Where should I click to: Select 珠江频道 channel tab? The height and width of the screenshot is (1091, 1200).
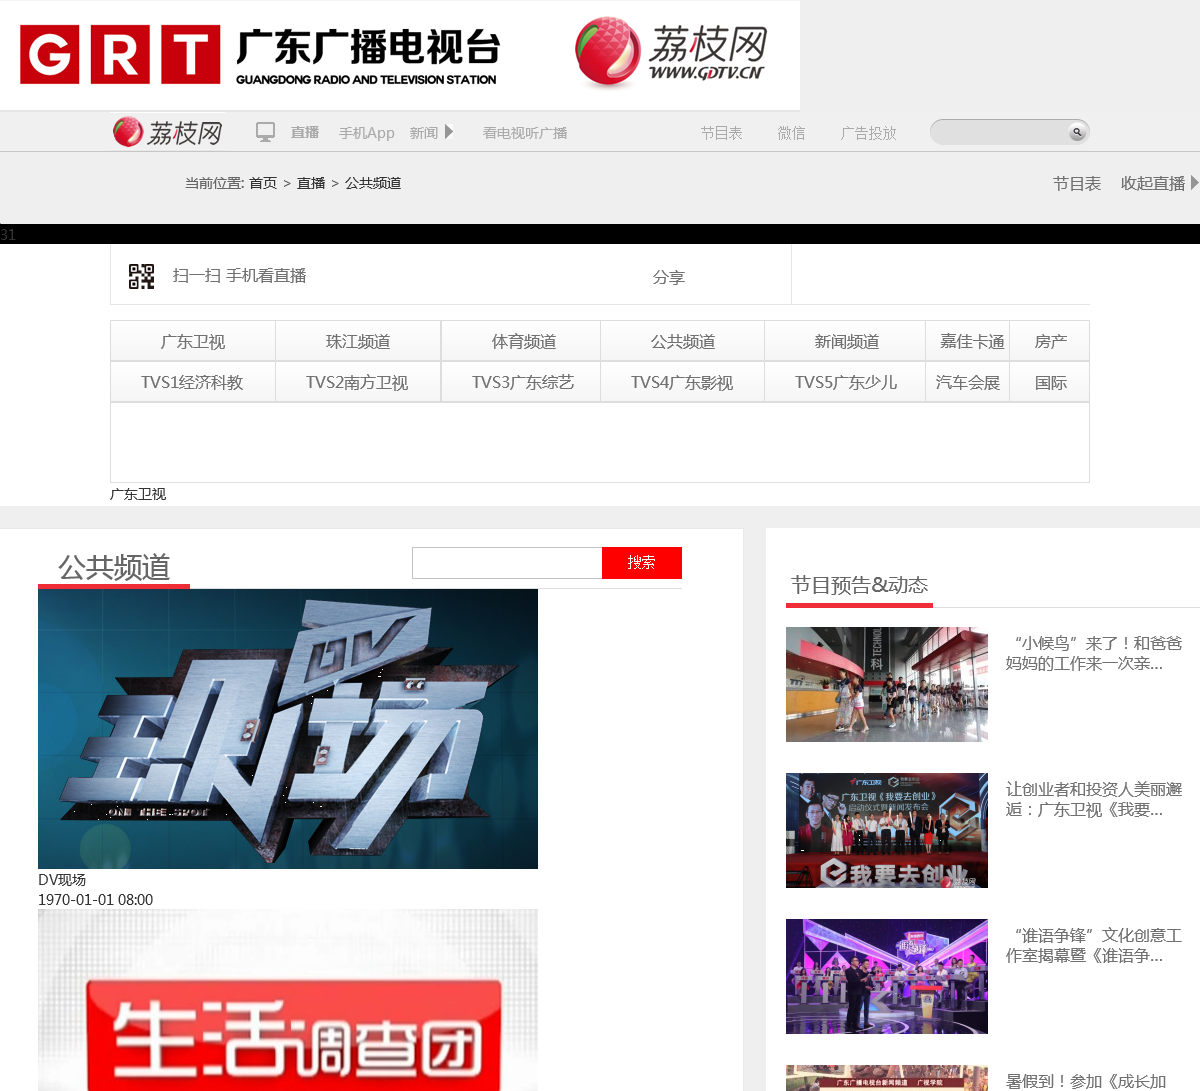(x=358, y=341)
